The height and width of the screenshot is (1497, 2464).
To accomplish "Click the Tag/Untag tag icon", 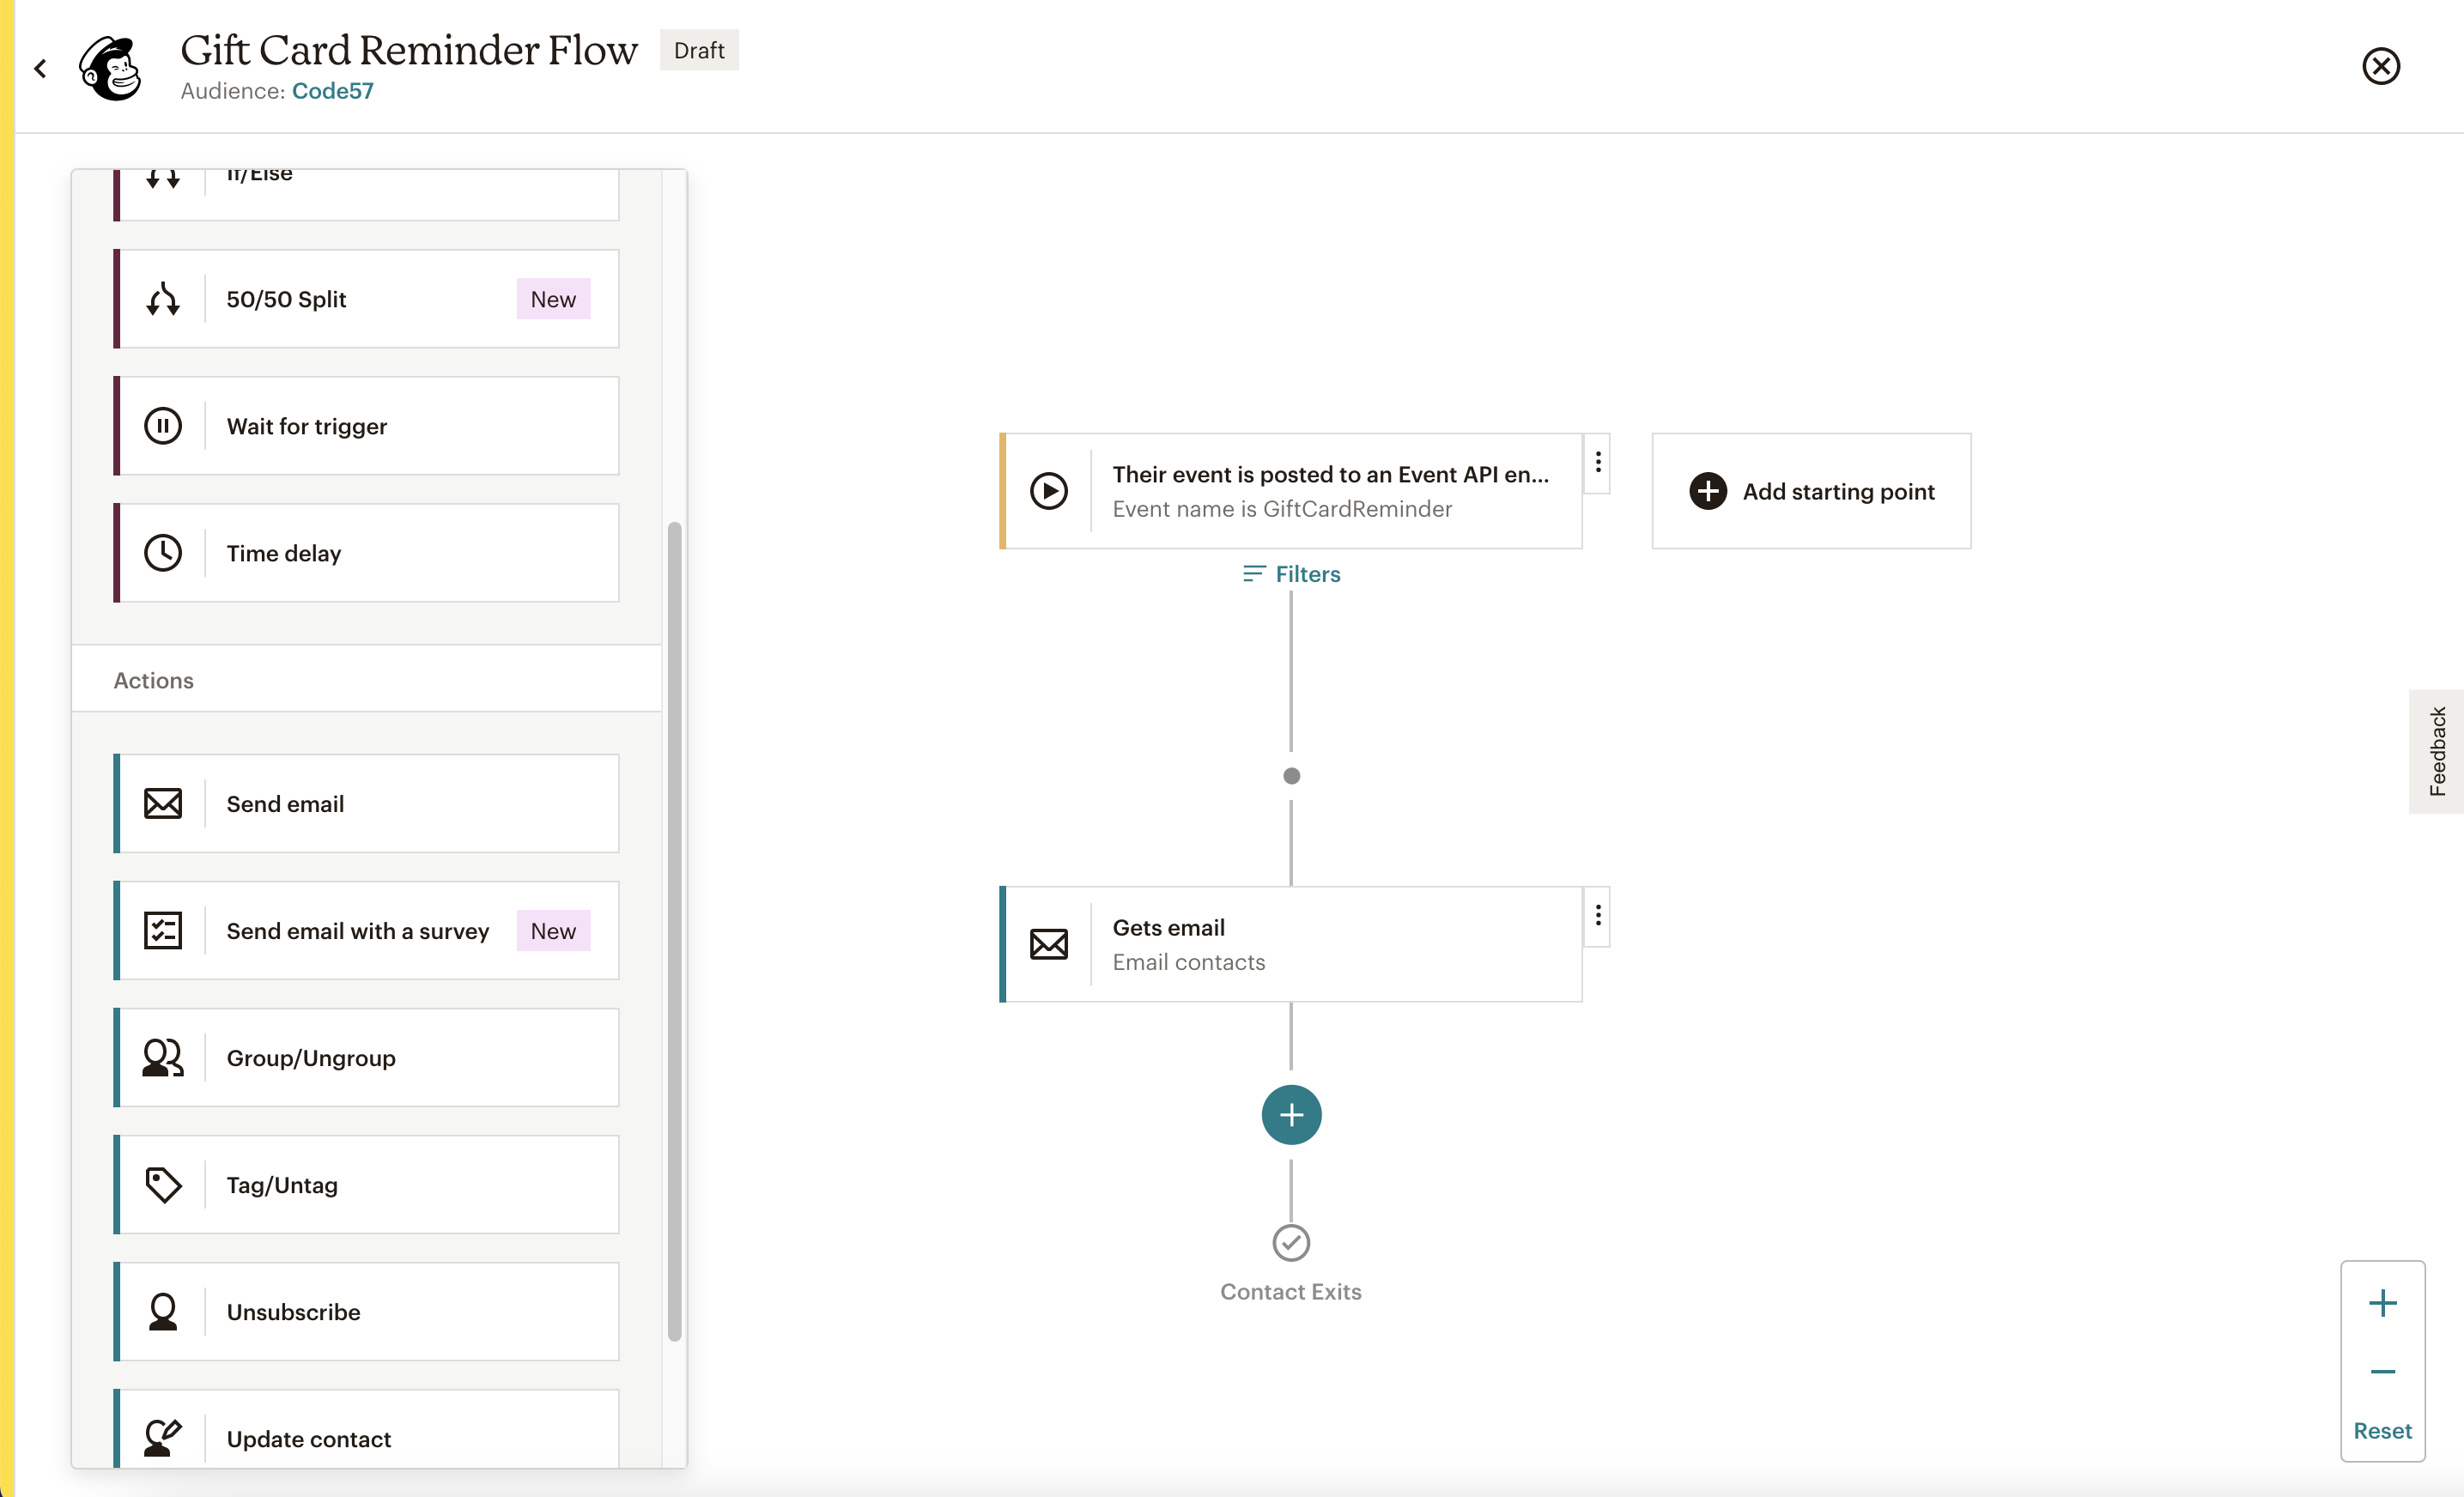I will point(162,1185).
